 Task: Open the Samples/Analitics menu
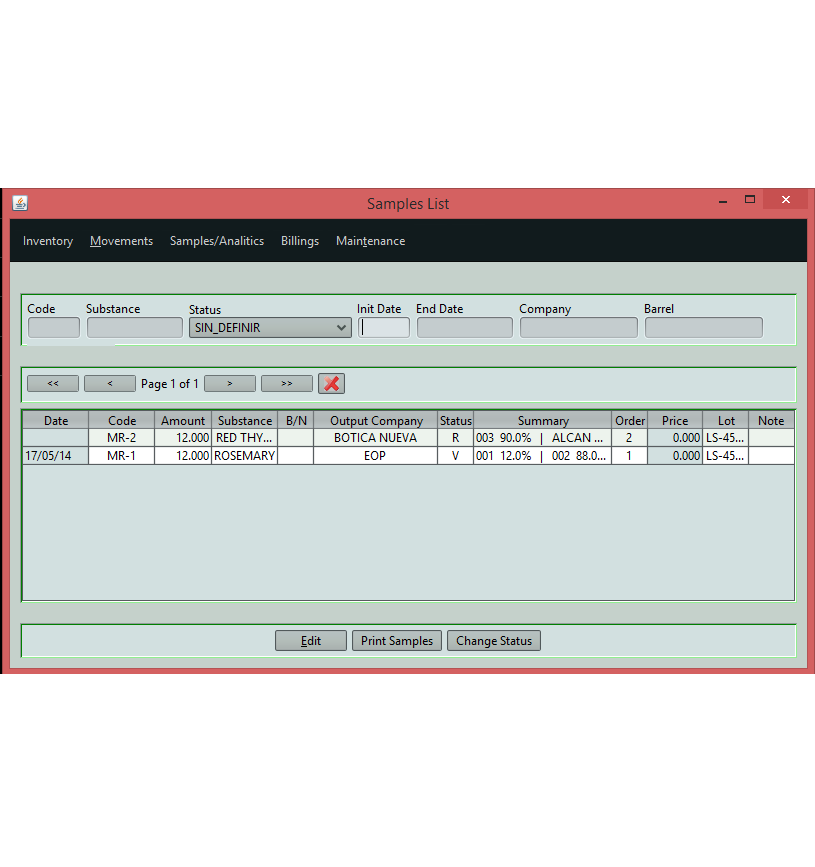click(x=217, y=241)
